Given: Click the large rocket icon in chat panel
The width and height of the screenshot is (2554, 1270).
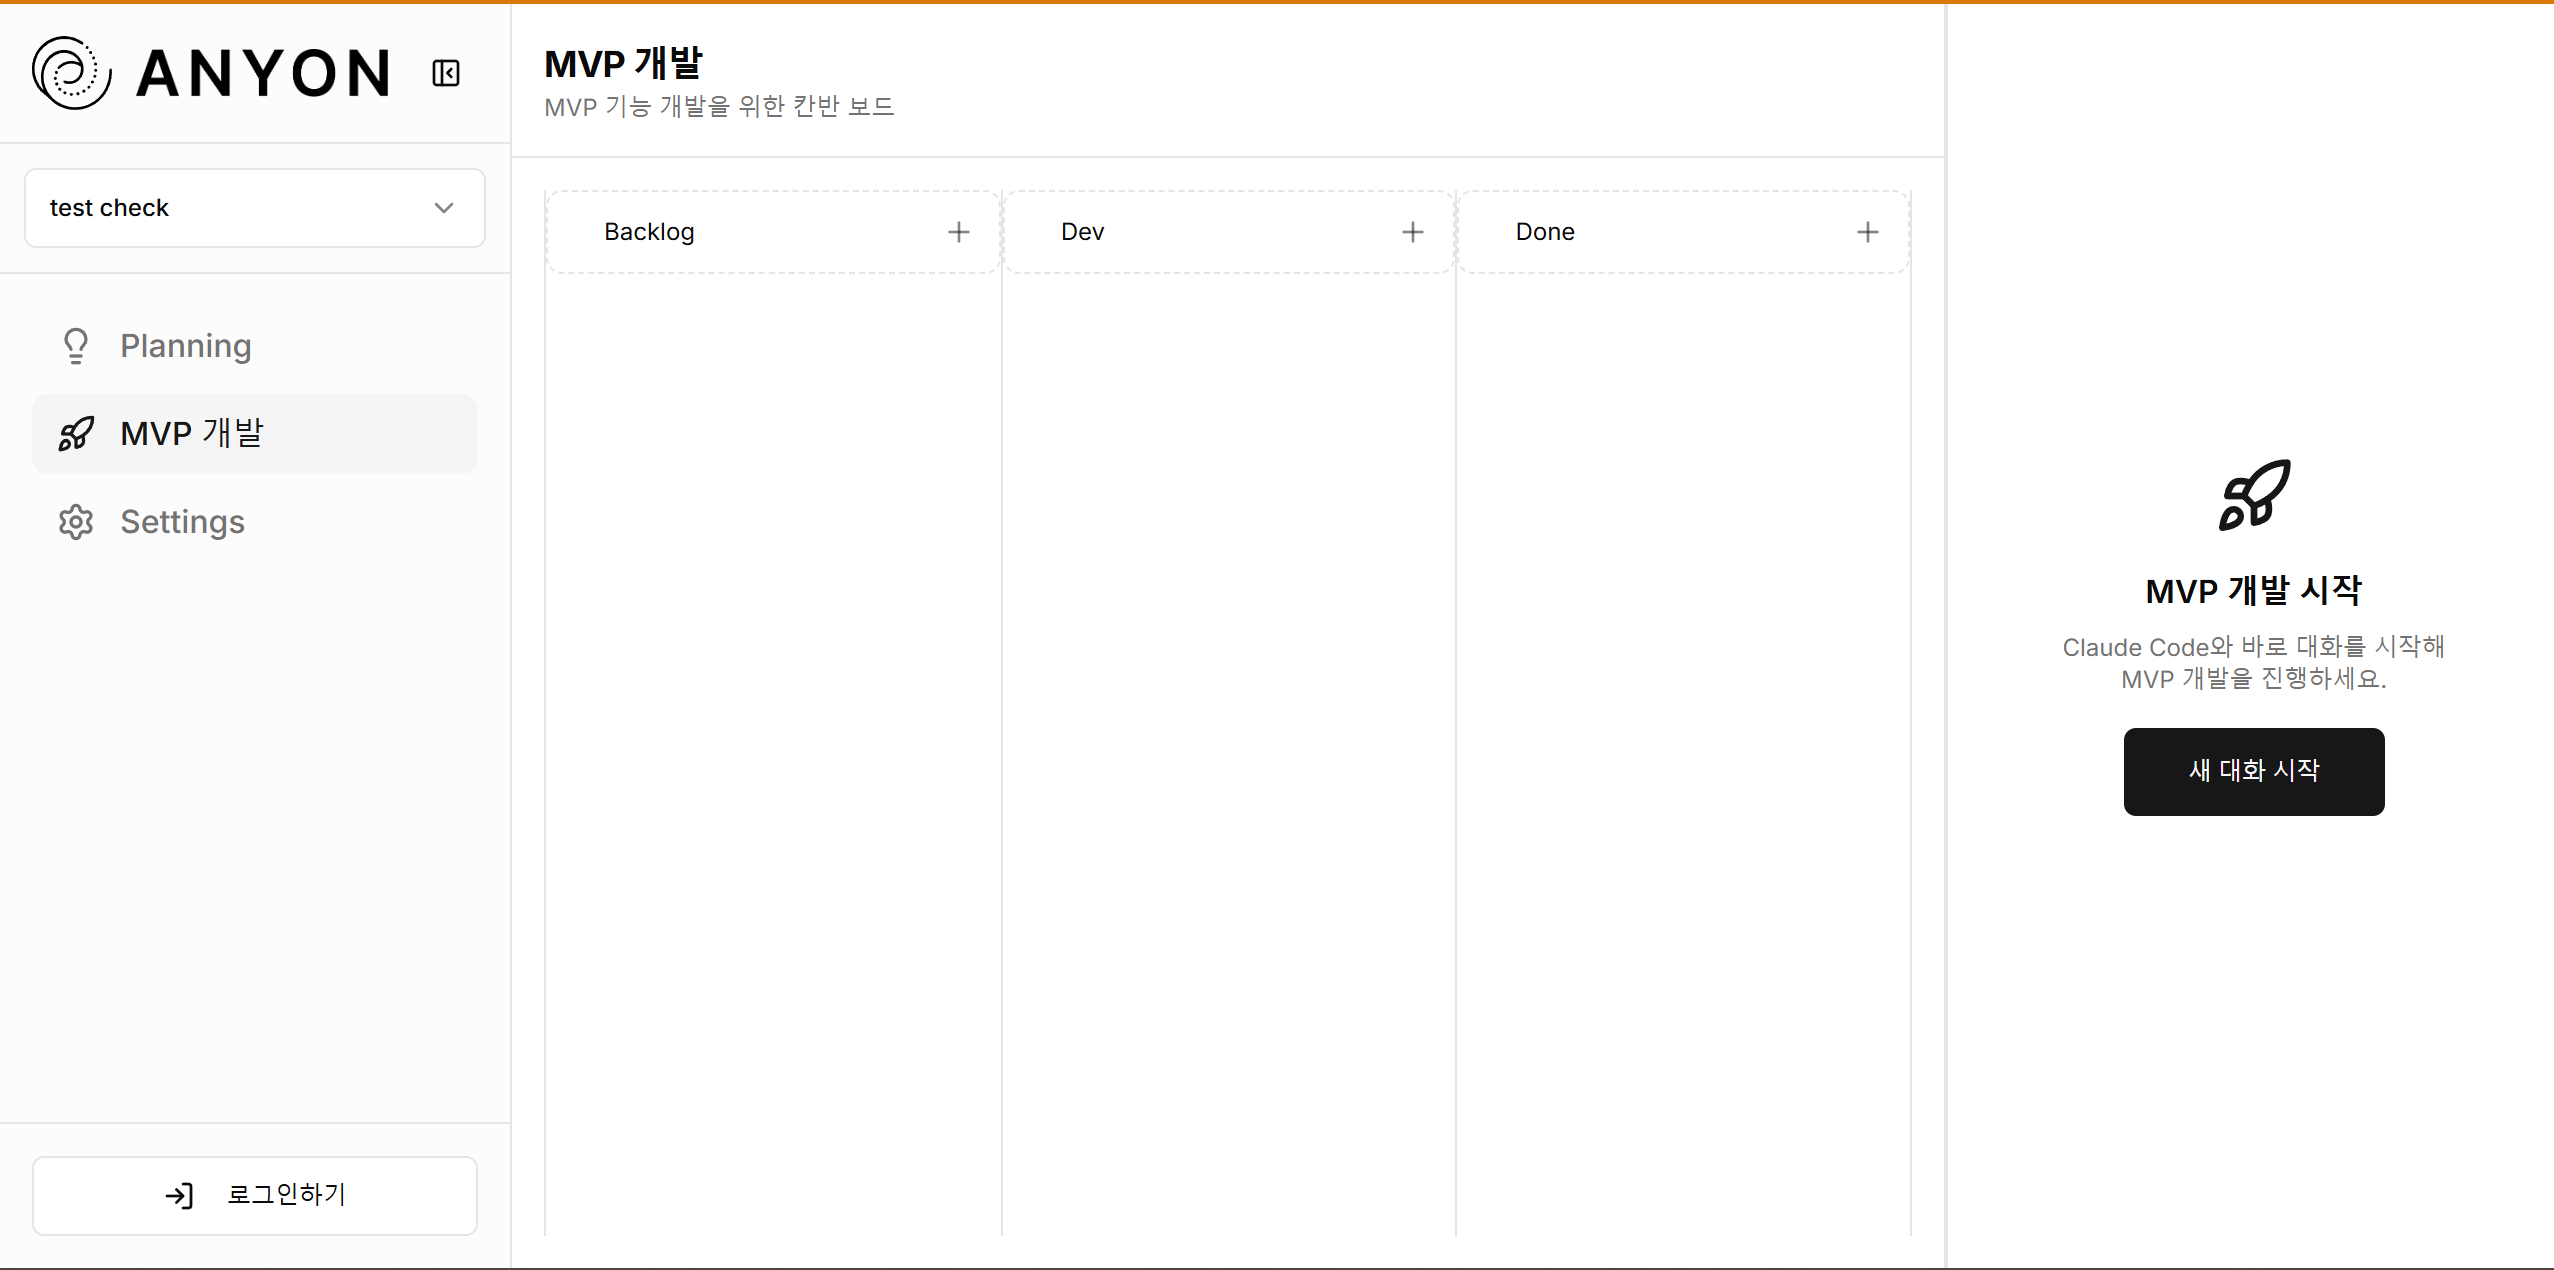Looking at the screenshot, I should click(x=2253, y=495).
